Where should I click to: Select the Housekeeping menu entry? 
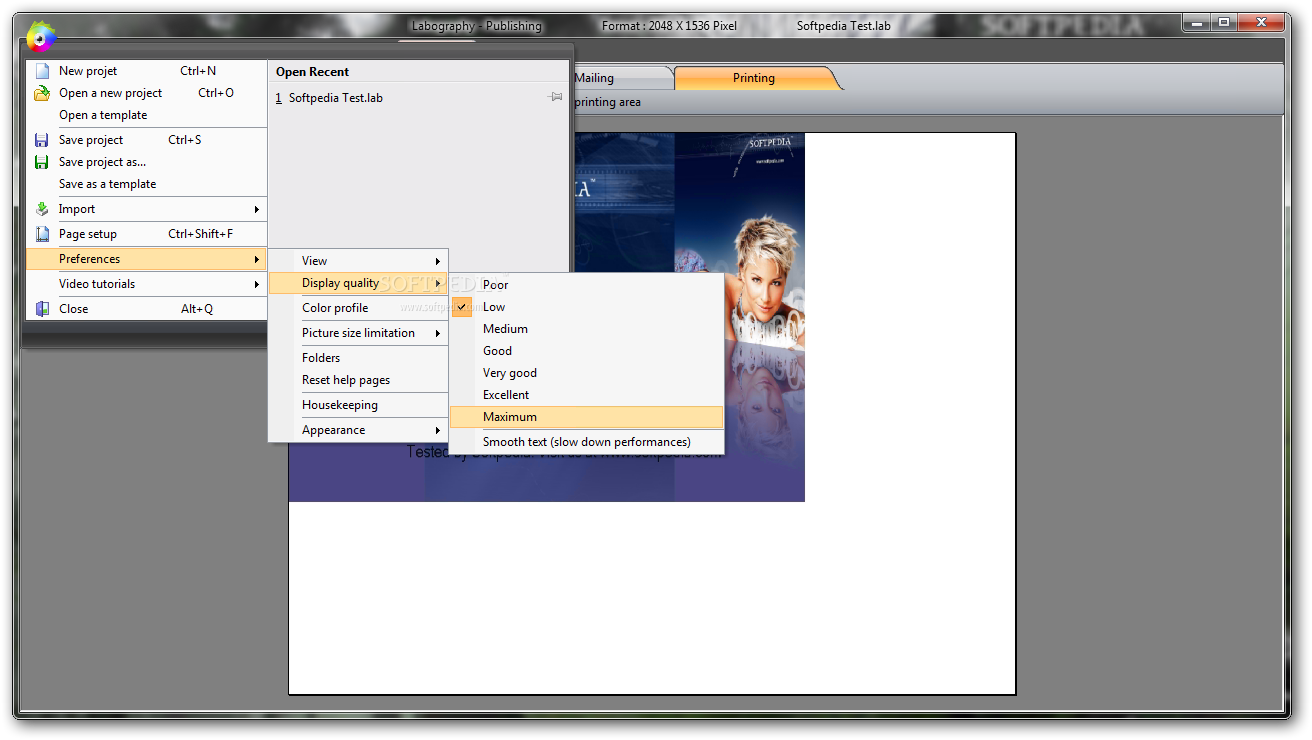coord(358,405)
